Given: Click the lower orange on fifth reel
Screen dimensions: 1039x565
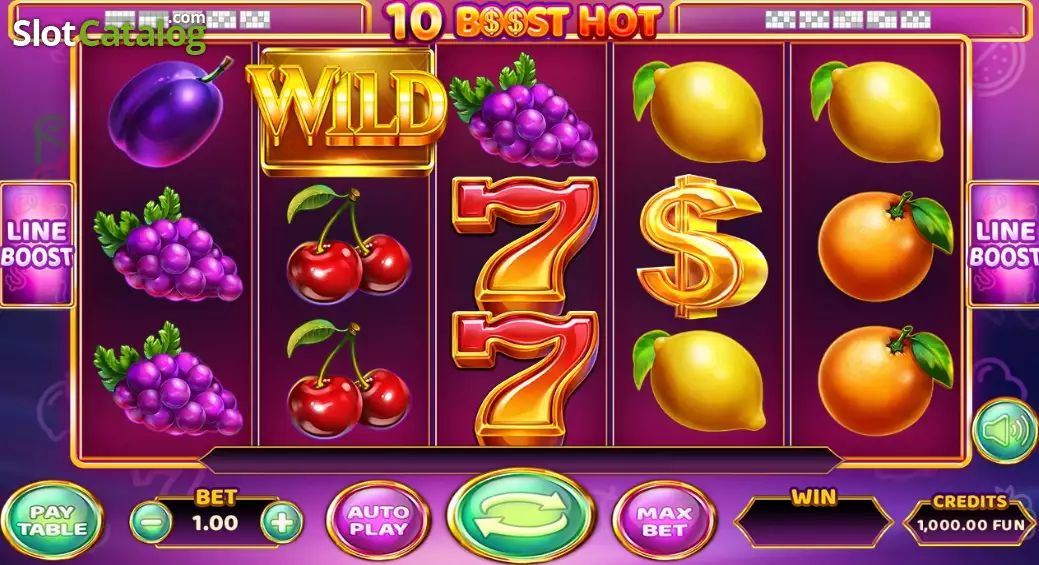Looking at the screenshot, I should click(x=885, y=380).
